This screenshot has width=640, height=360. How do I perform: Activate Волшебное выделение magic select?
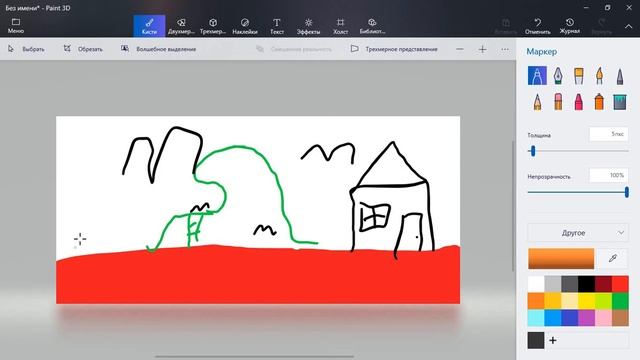[x=158, y=49]
